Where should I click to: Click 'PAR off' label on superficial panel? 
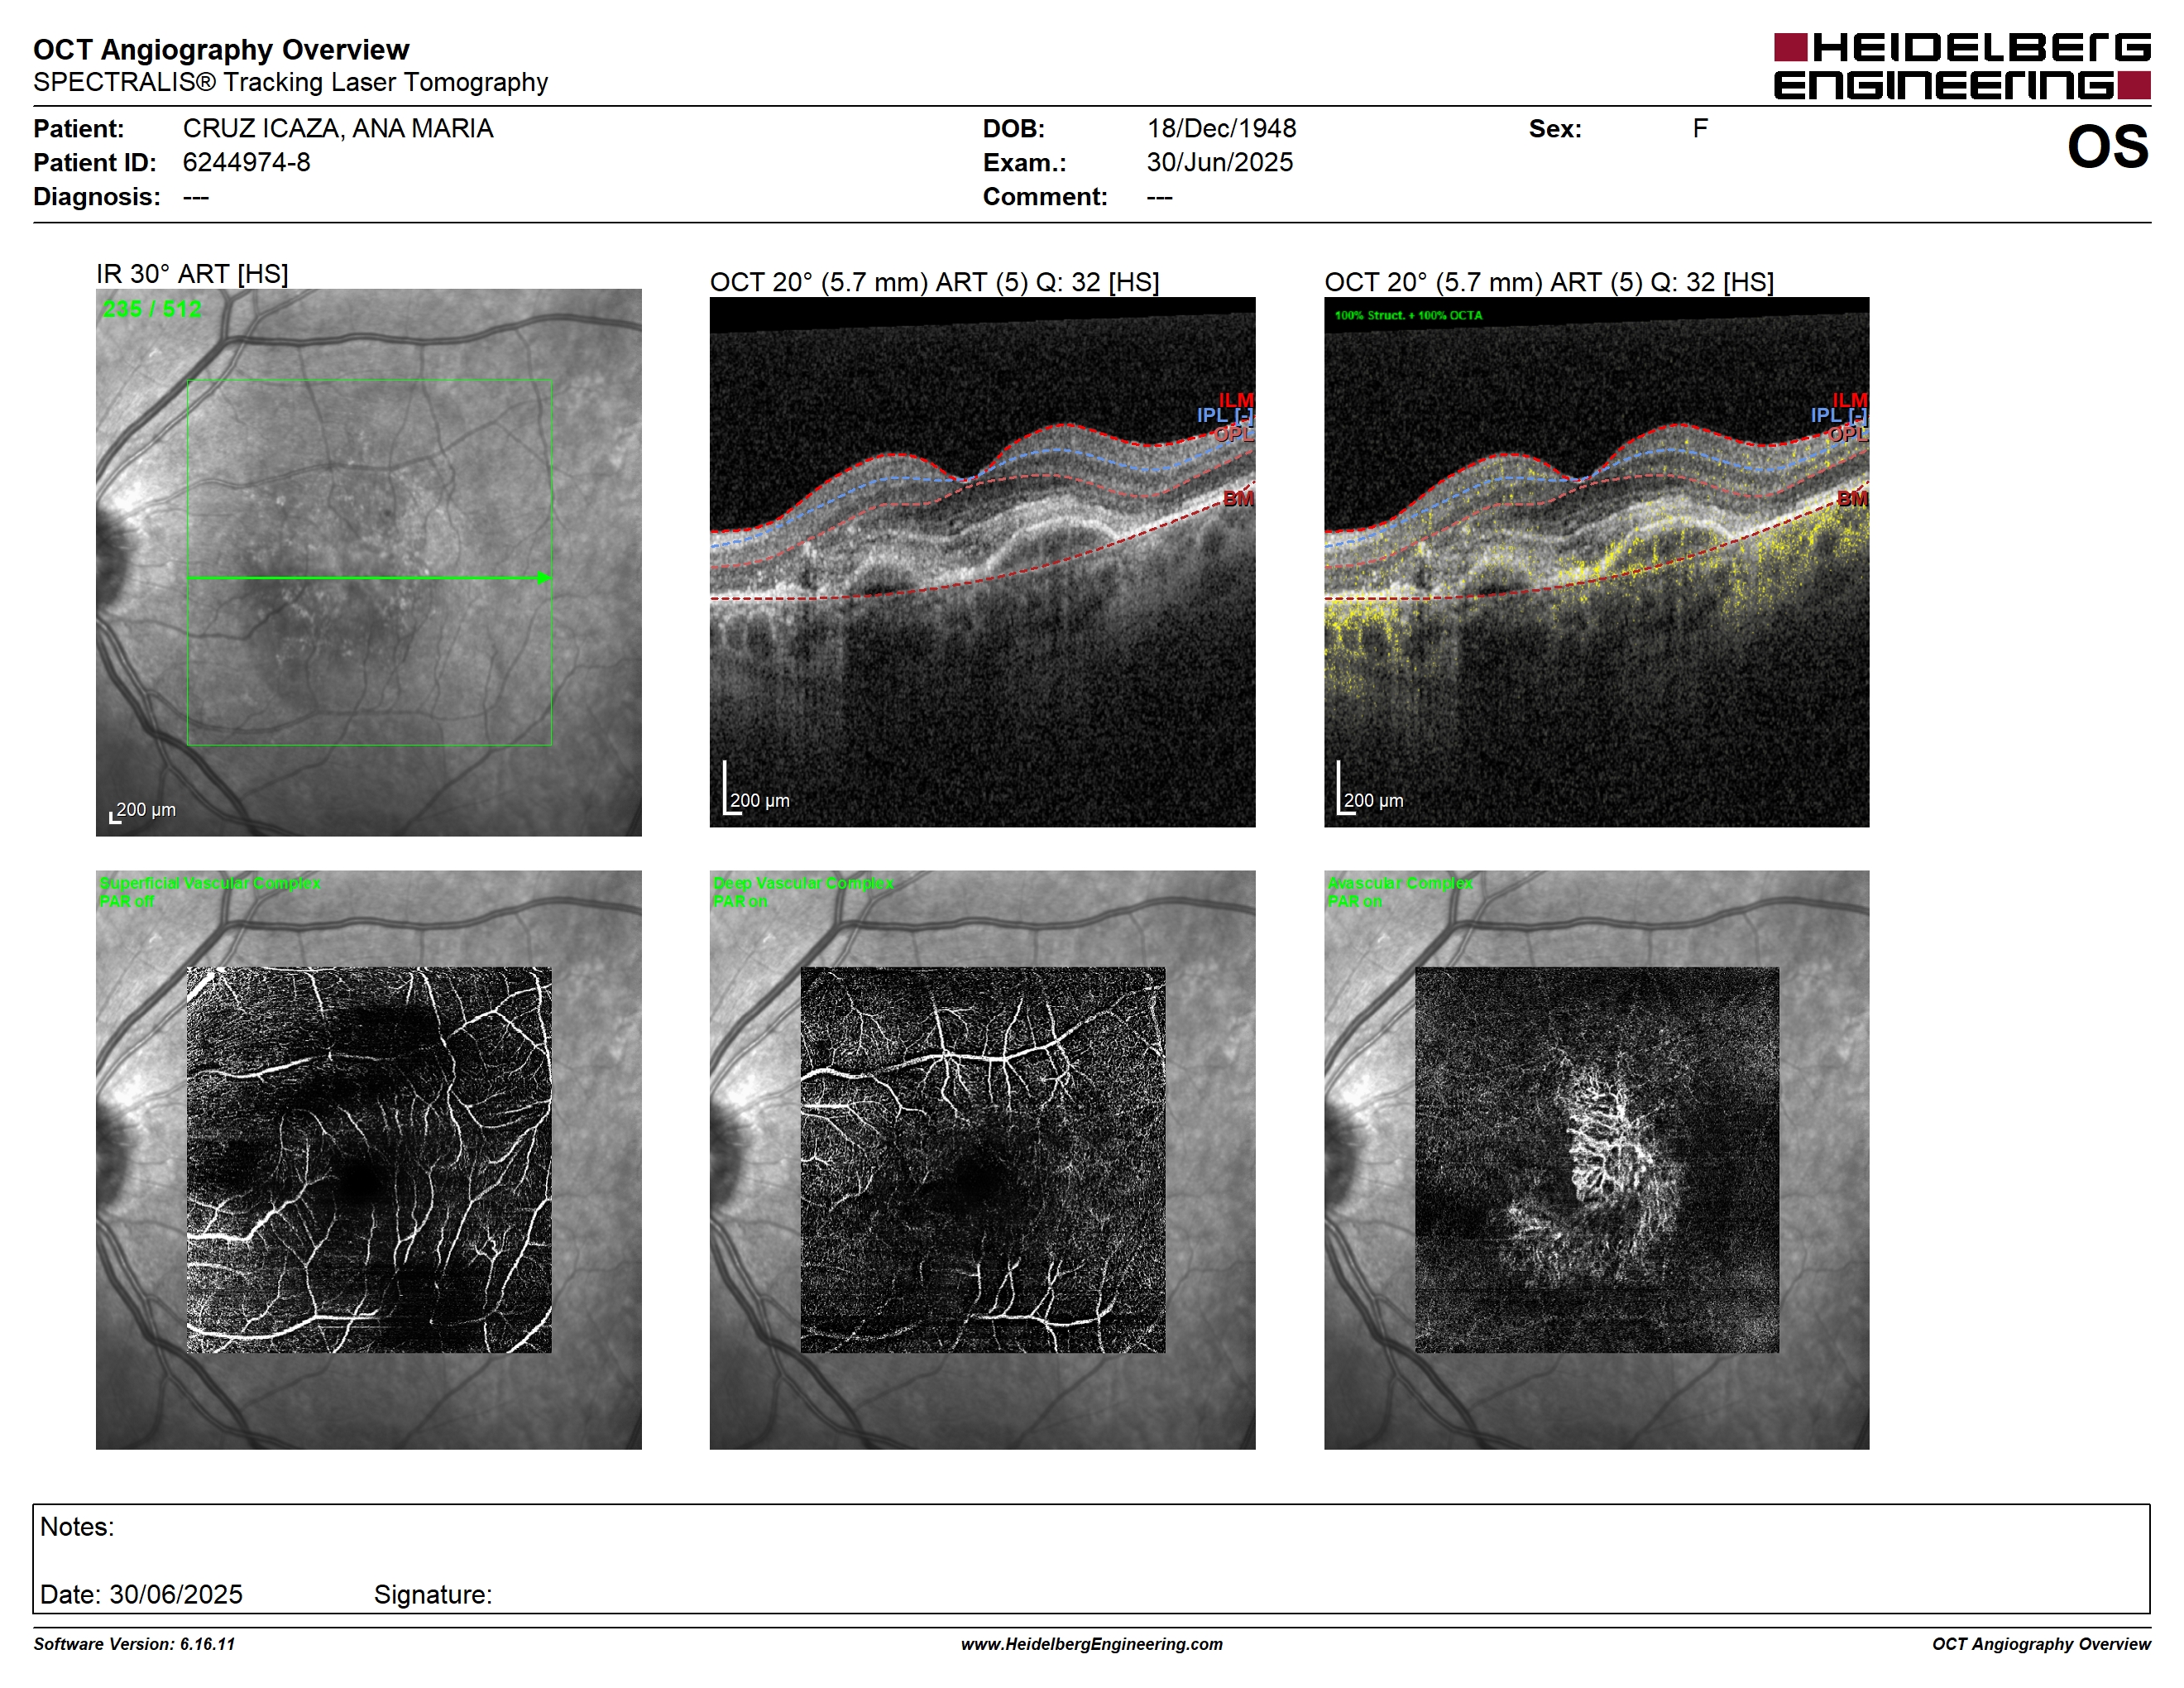click(126, 901)
